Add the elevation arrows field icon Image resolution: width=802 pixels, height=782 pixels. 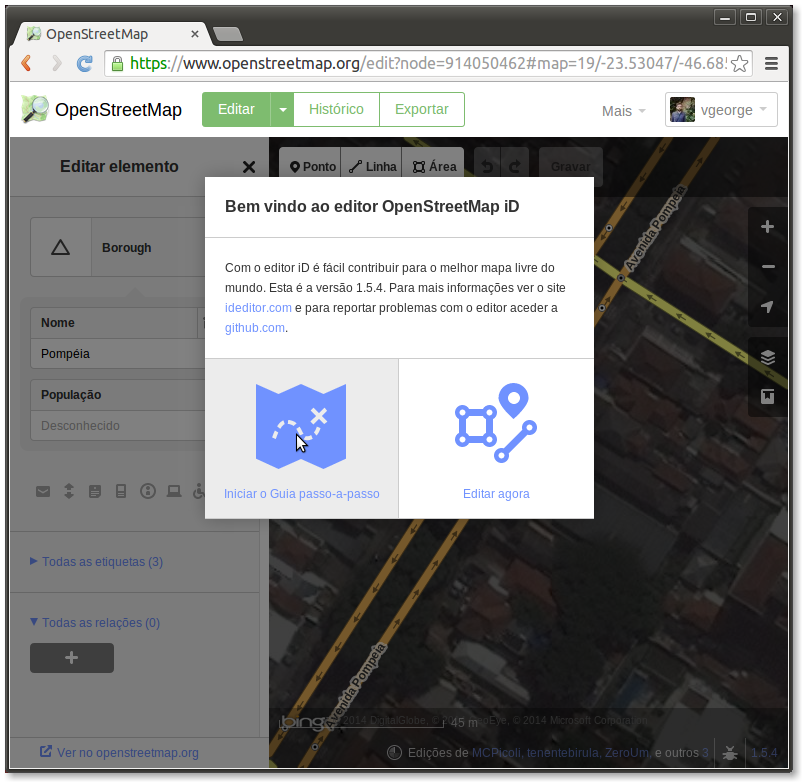pos(69,491)
